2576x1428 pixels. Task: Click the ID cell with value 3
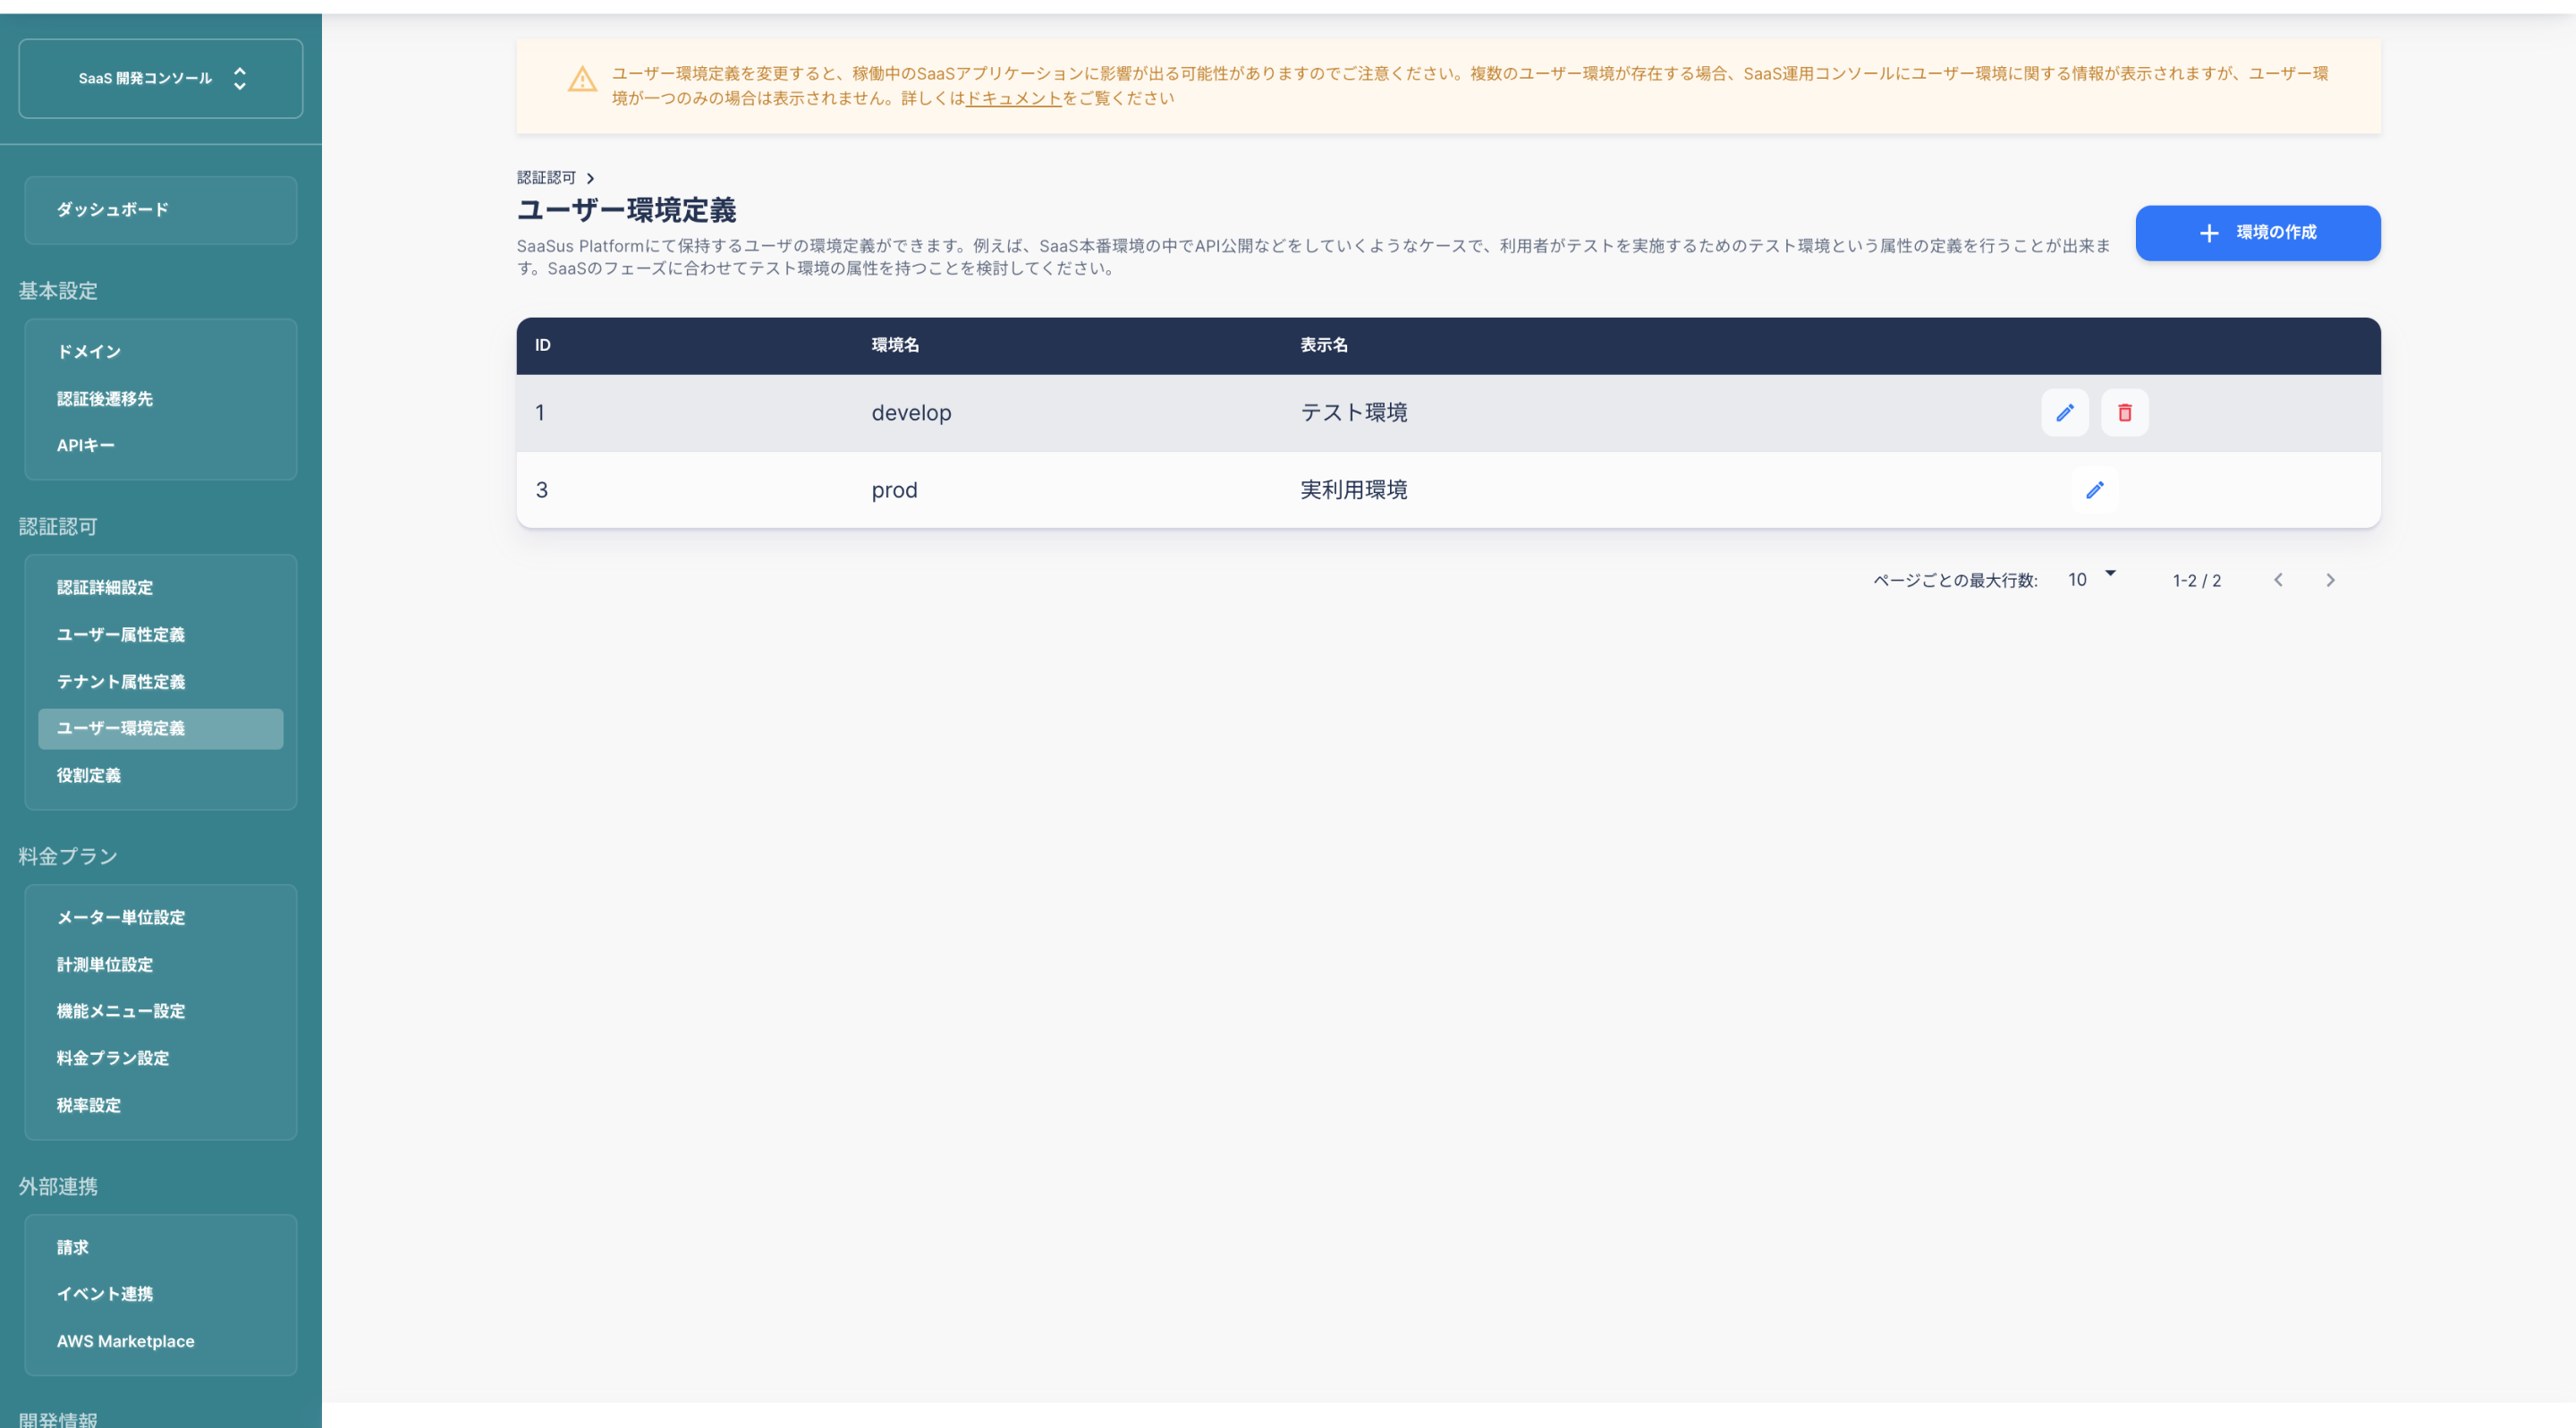[542, 490]
